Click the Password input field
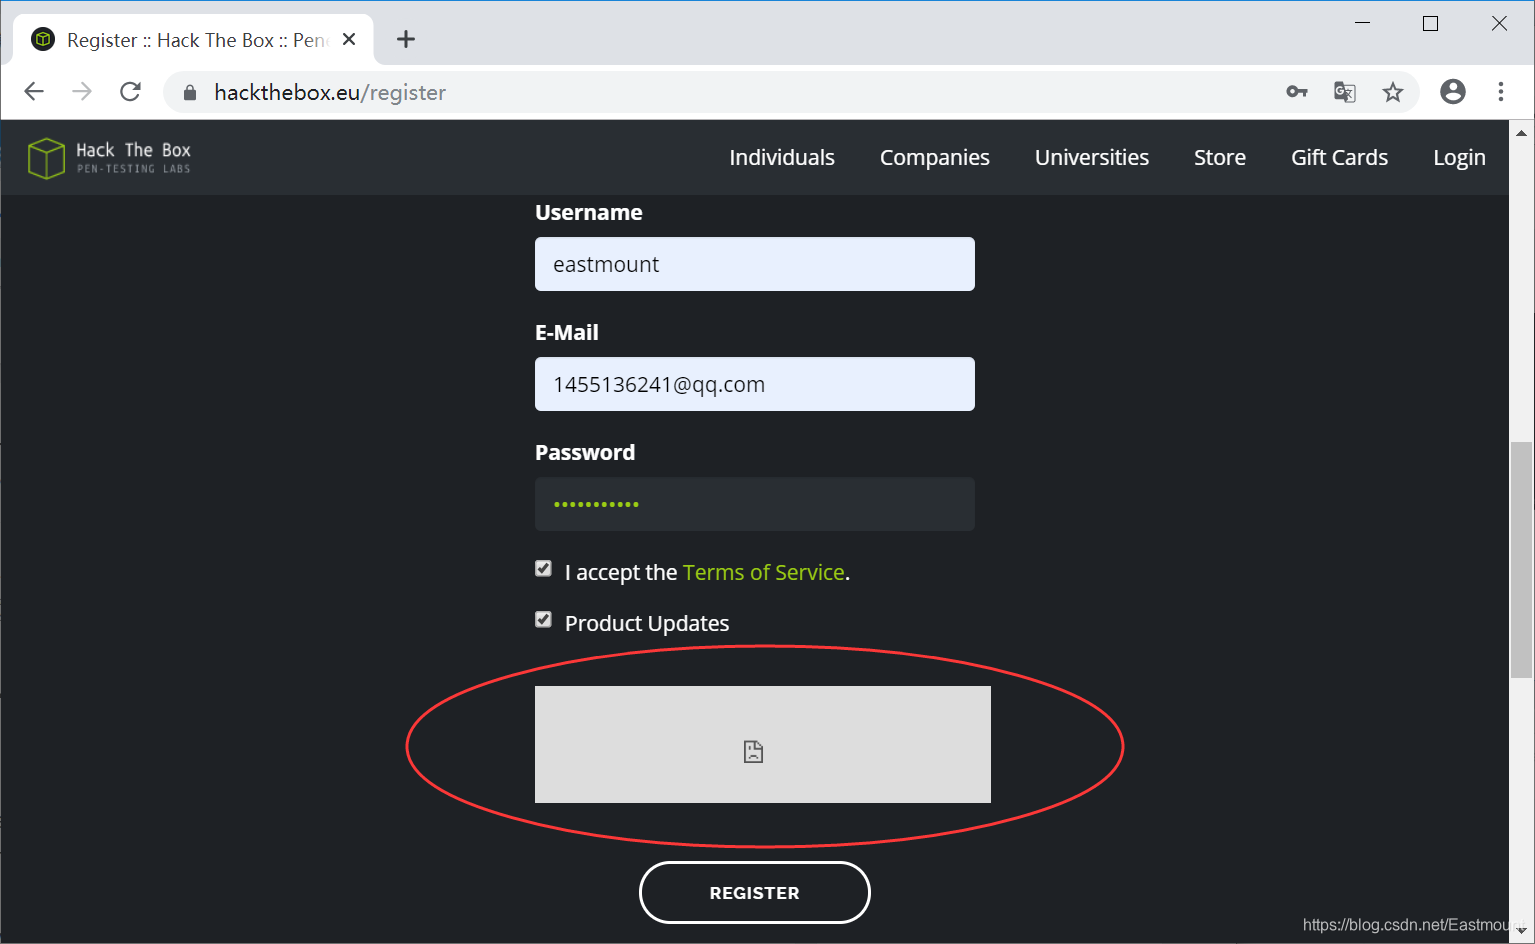This screenshot has width=1535, height=944. pos(755,504)
